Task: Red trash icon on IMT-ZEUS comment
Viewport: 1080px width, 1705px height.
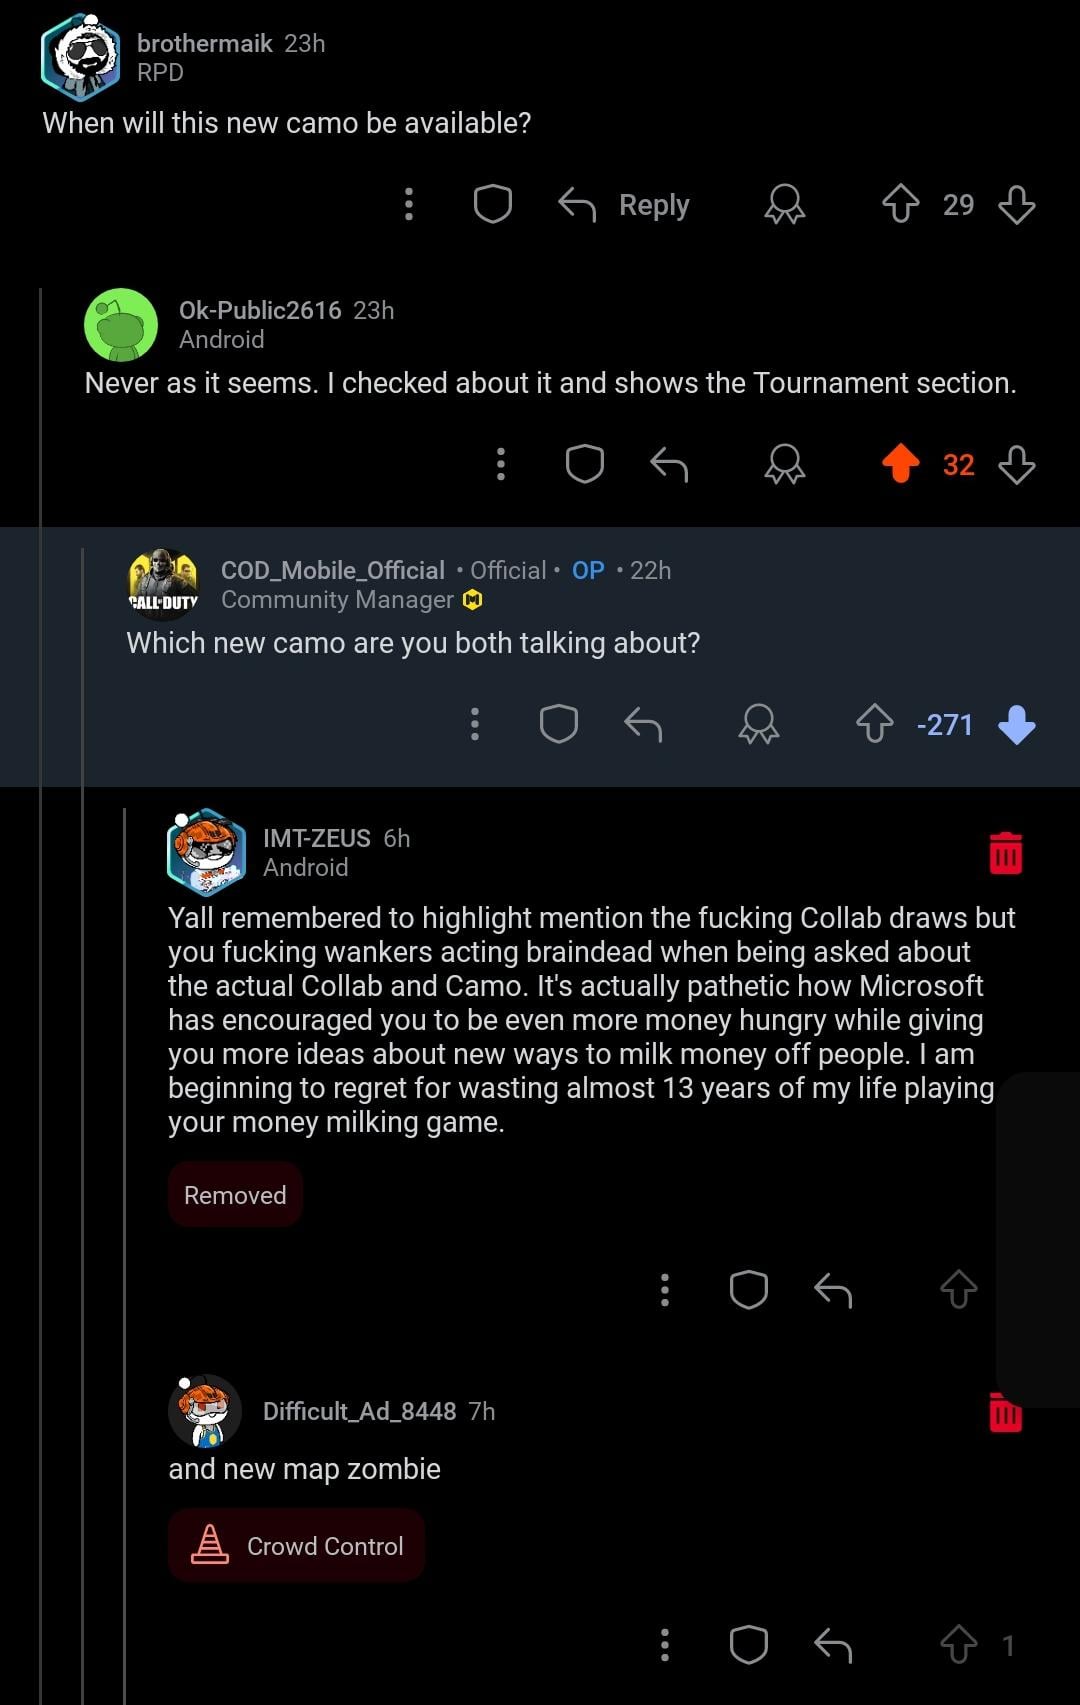Action: (1005, 853)
